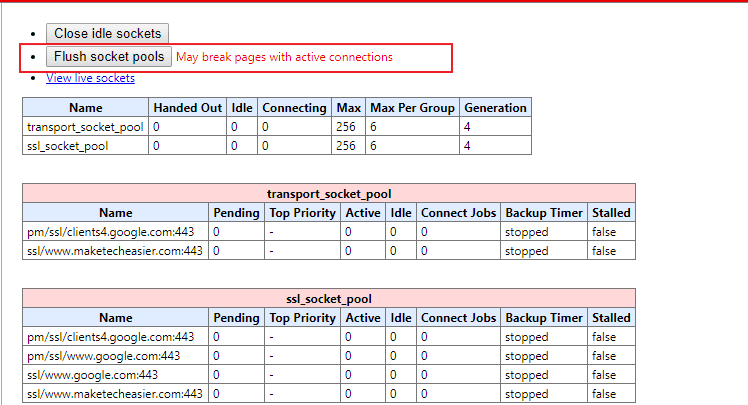Click Top Priority header in transport_socket_pool table
748x405 pixels.
(302, 213)
